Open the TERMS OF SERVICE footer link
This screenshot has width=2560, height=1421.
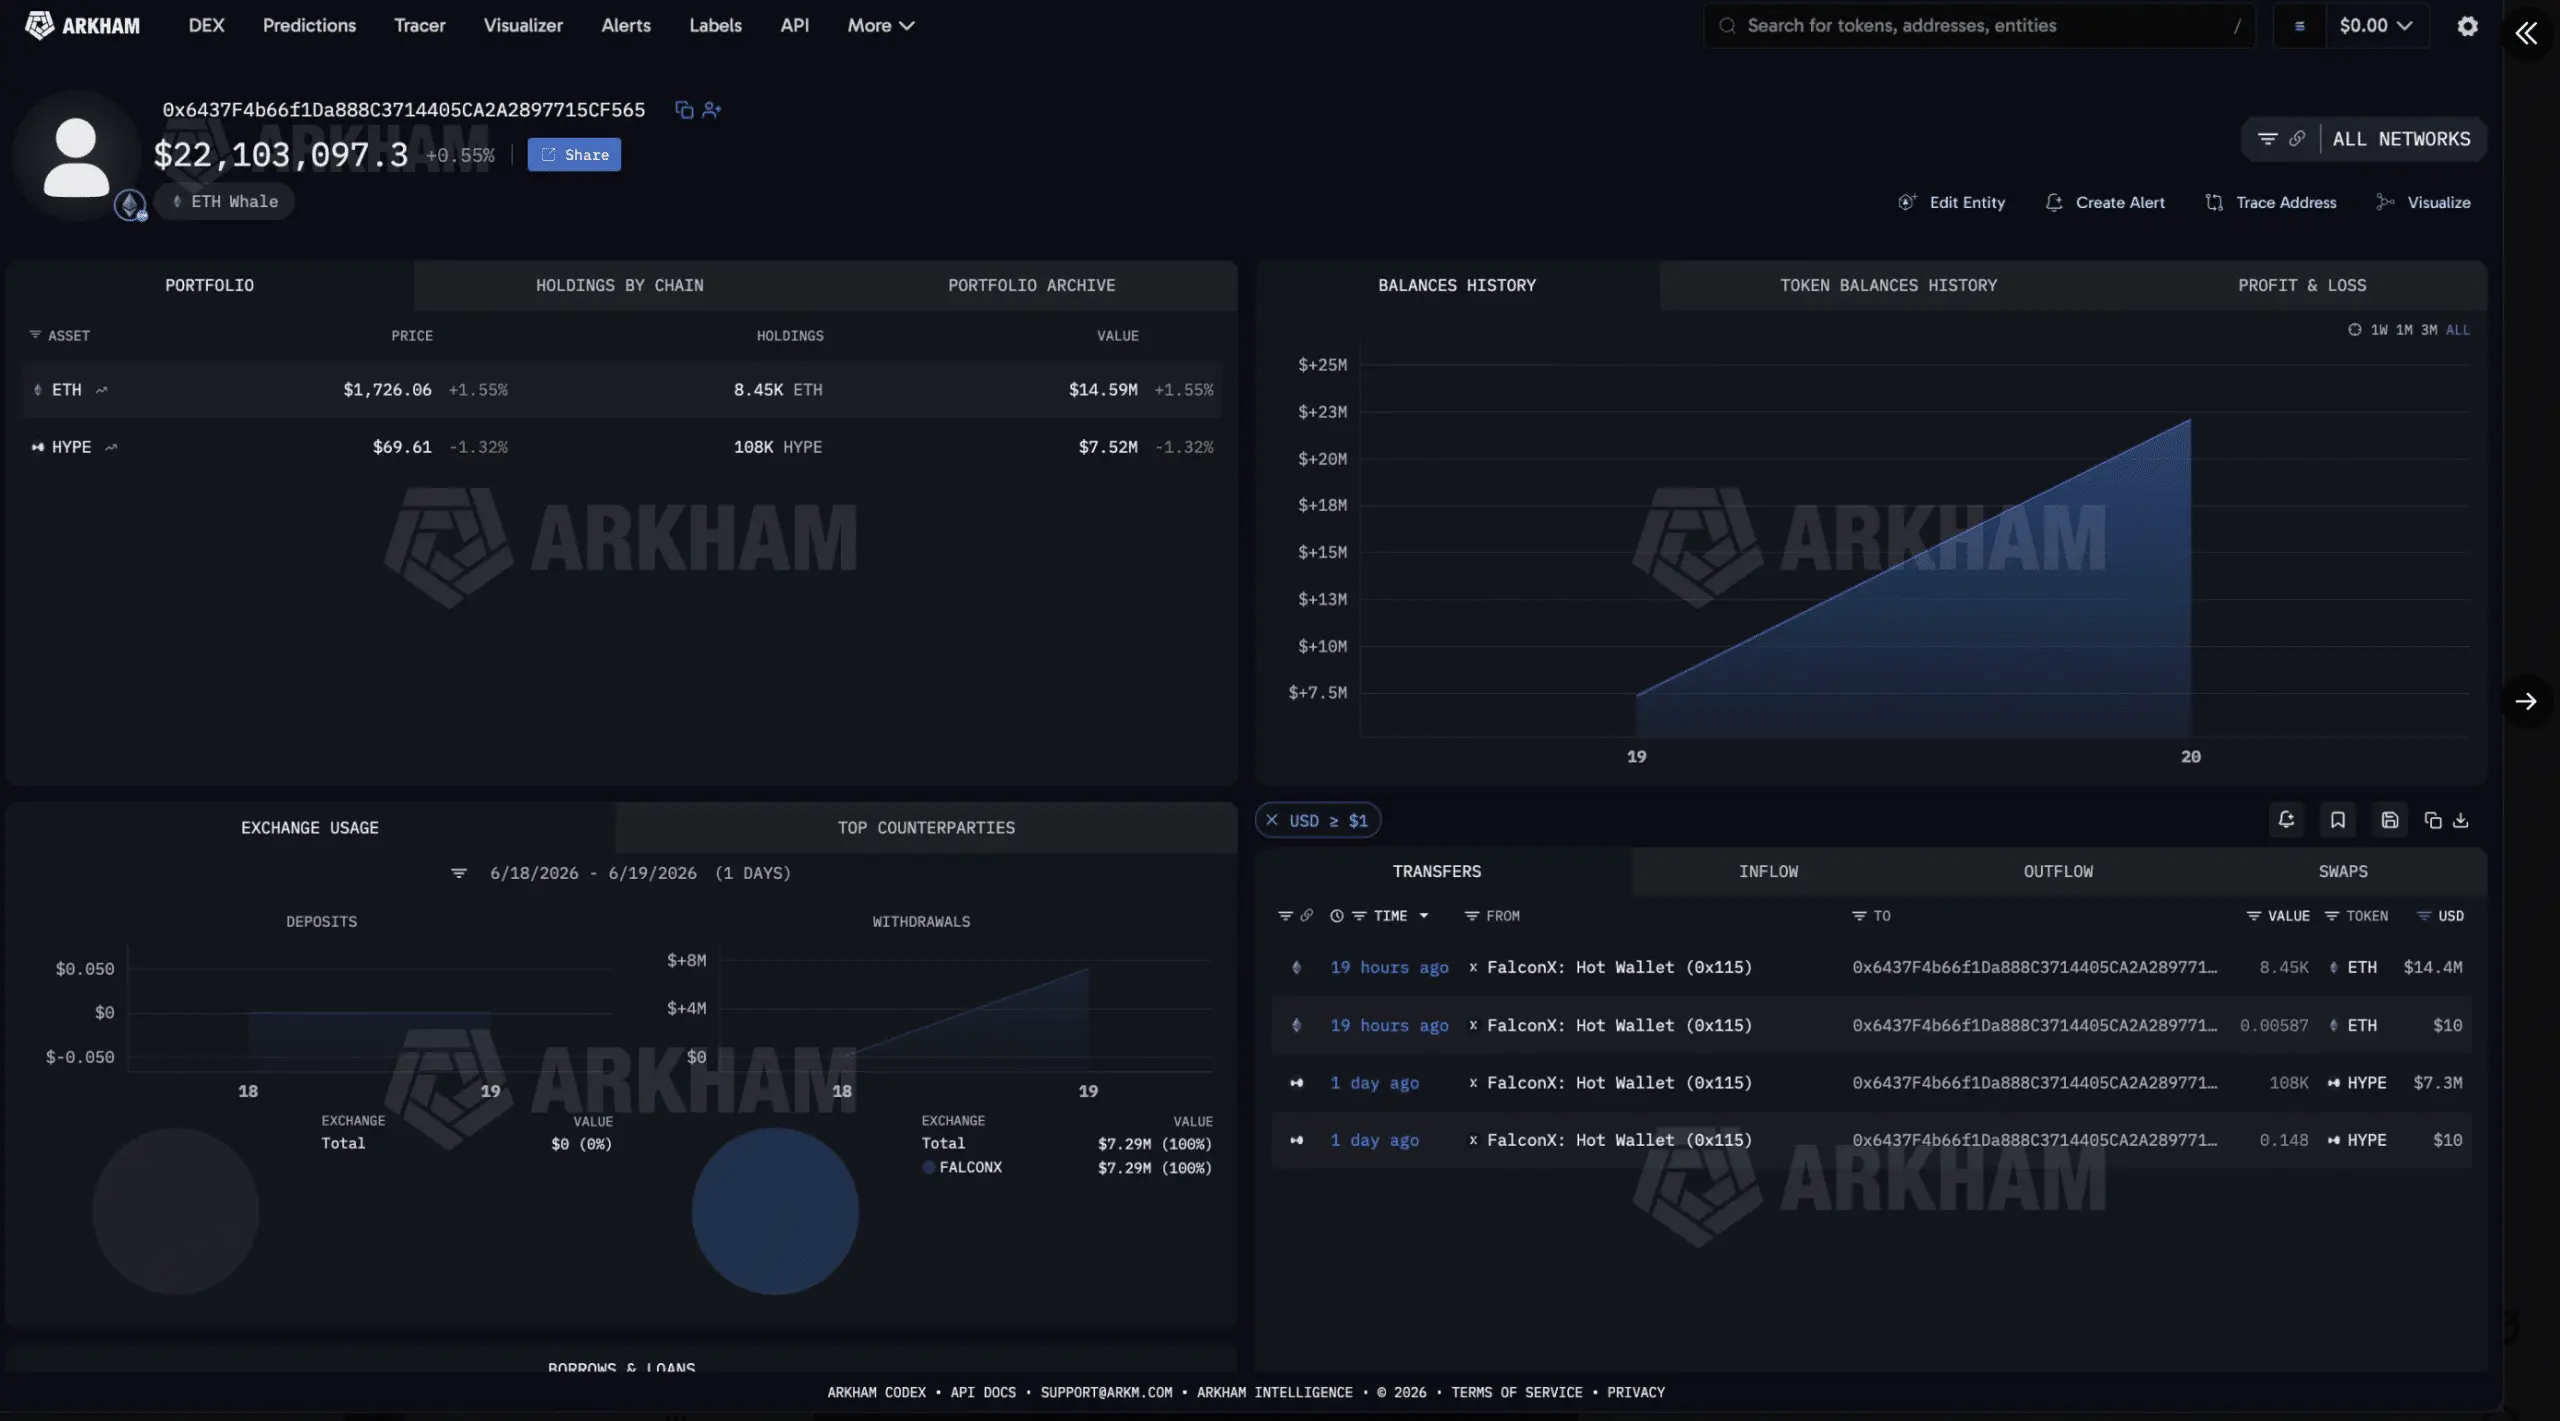click(1517, 1393)
